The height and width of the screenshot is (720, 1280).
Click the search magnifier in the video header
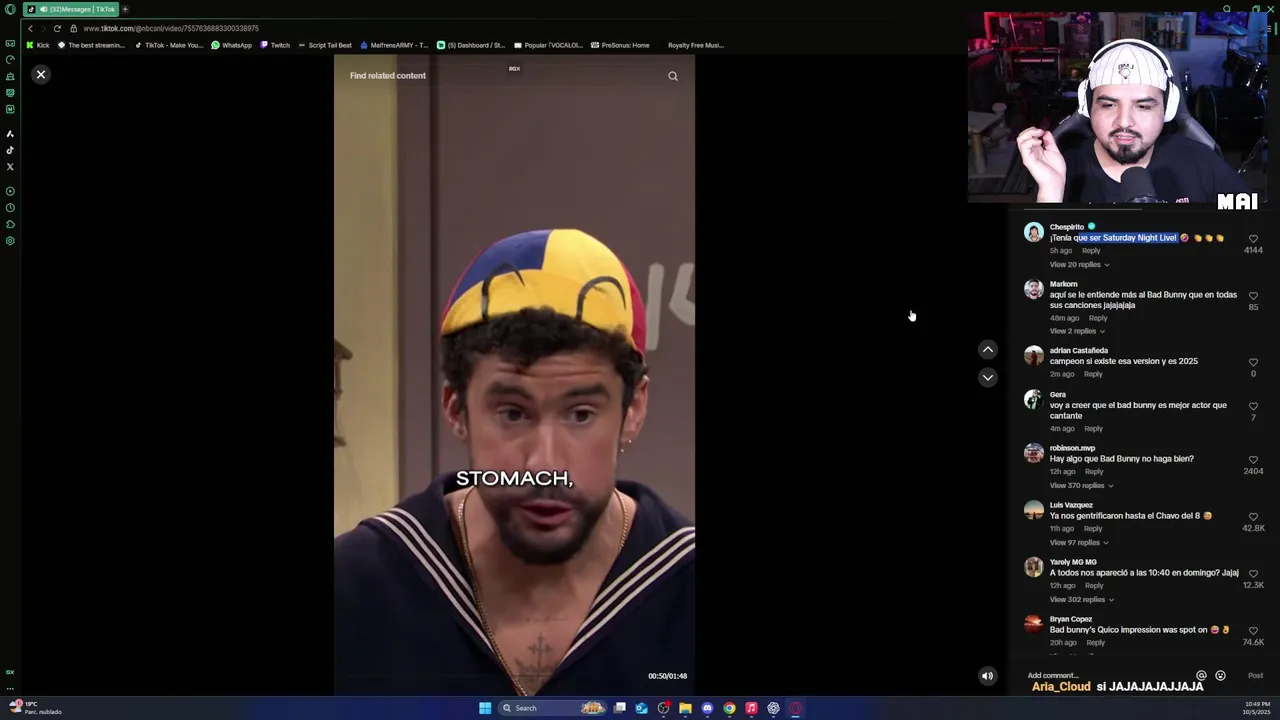673,76
